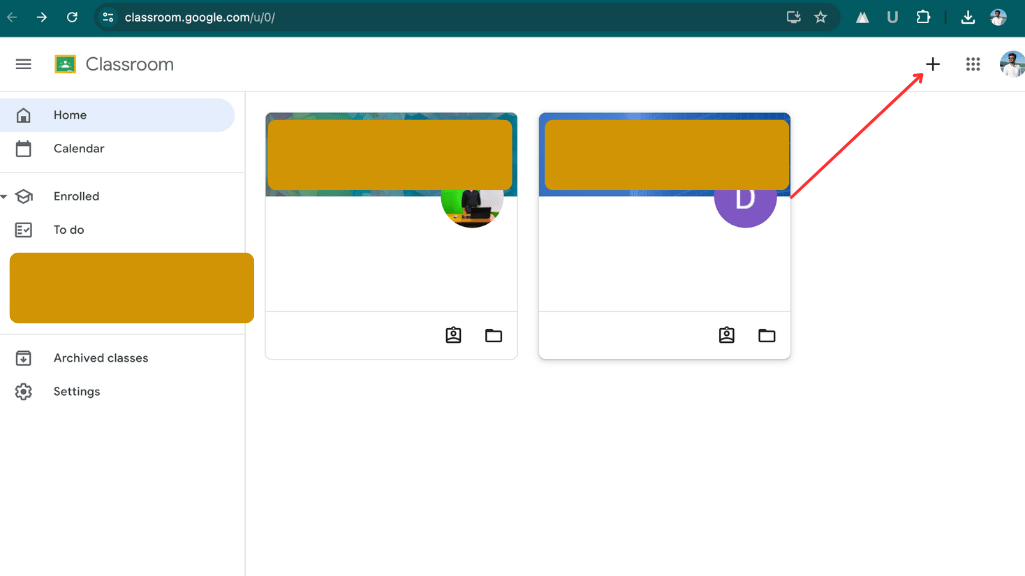Viewport: 1025px width, 576px height.
Task: Click the purple D teacher avatar
Action: pyautogui.click(x=745, y=200)
